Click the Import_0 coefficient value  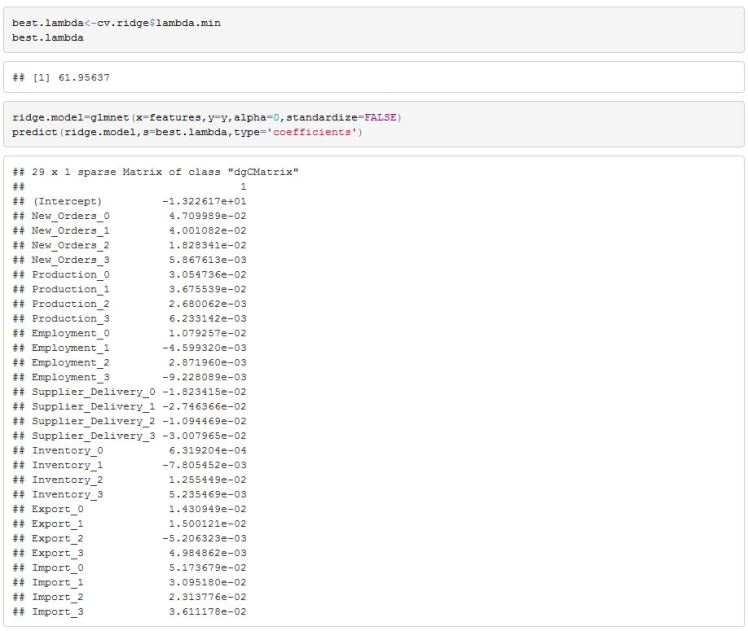tap(207, 567)
